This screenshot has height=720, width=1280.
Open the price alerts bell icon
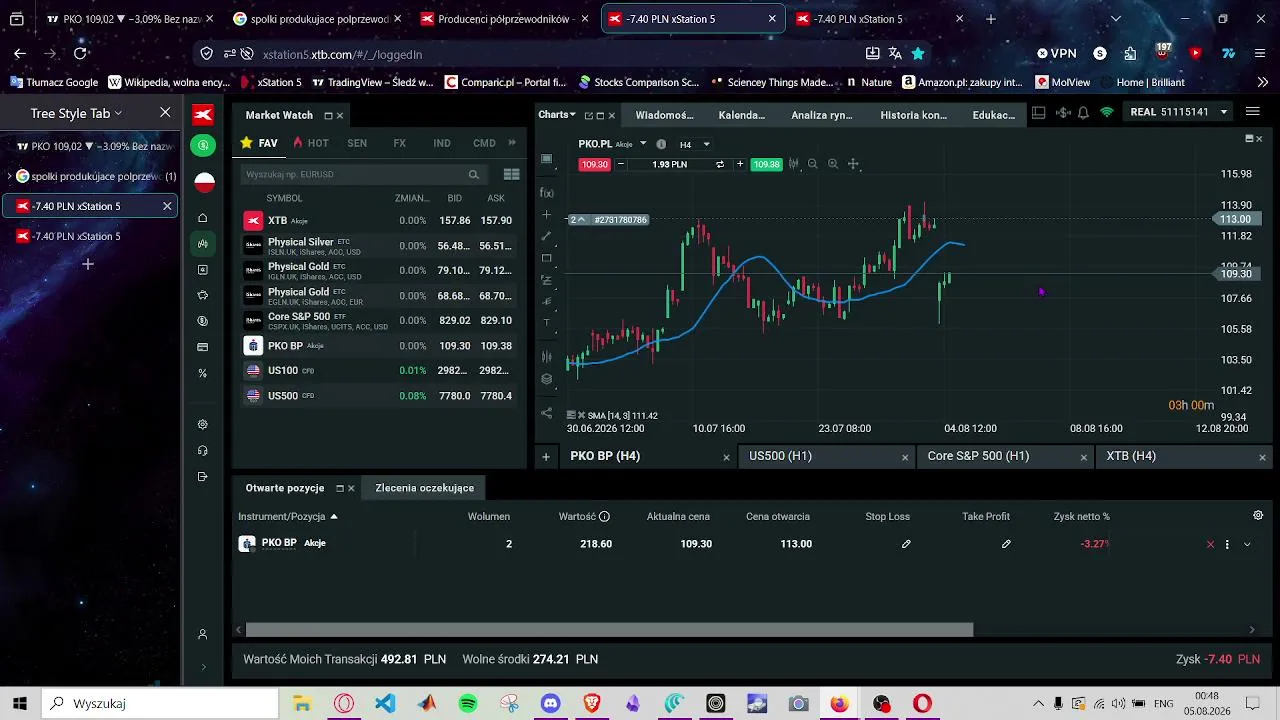1083,113
